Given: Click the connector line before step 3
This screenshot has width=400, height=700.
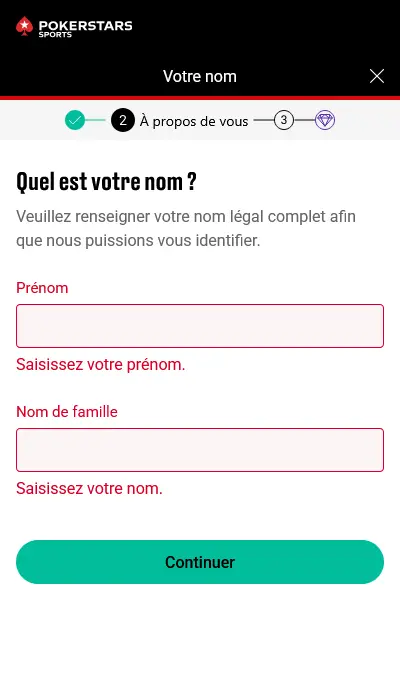Looking at the screenshot, I should pyautogui.click(x=264, y=120).
